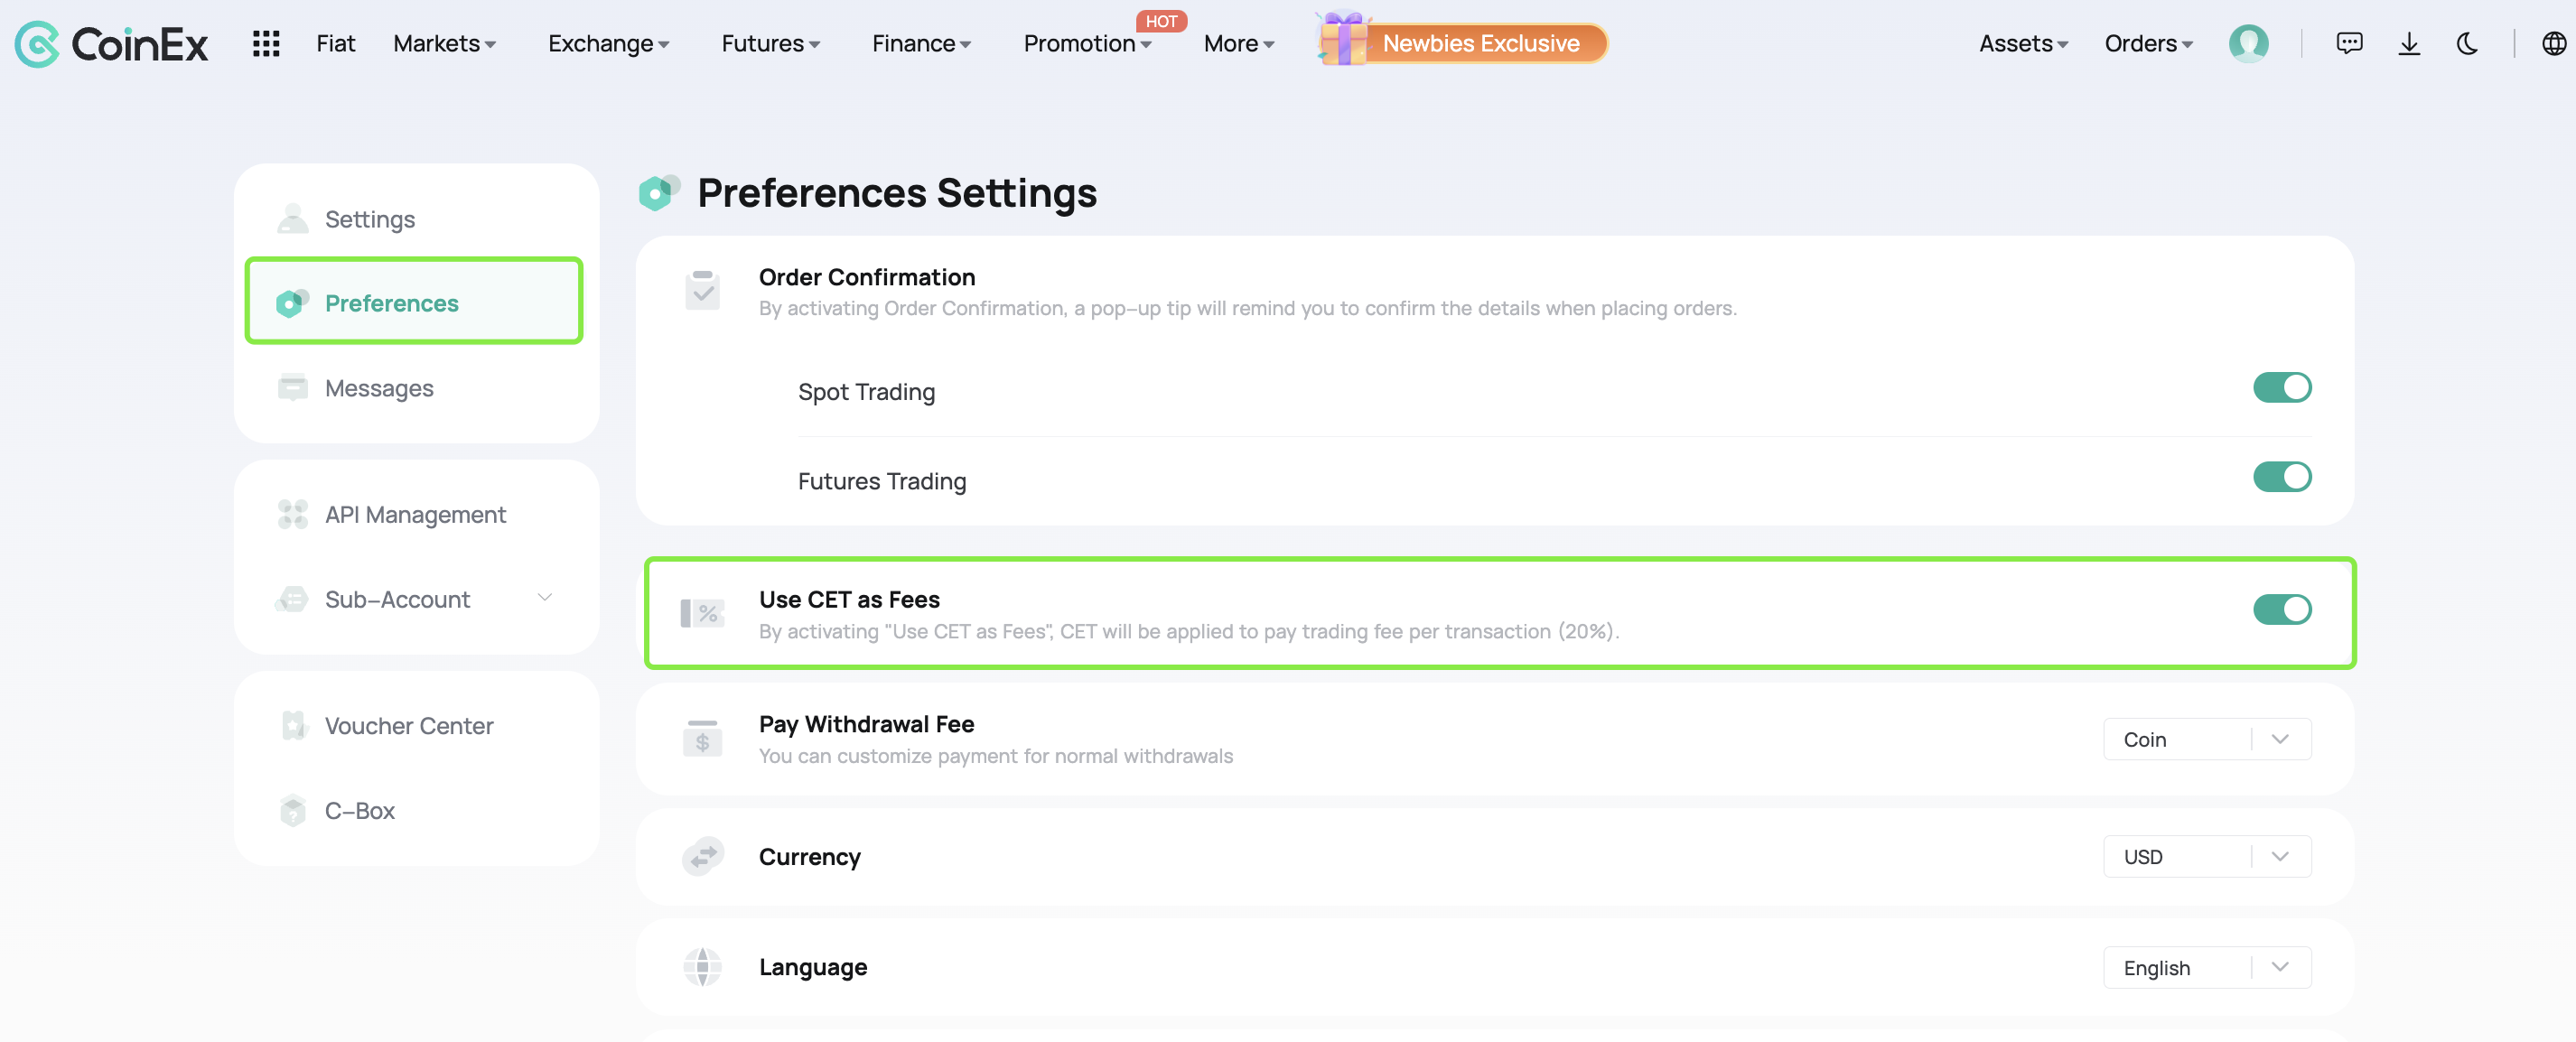This screenshot has height=1042, width=2576.
Task: Click the Preferences sidebar icon
Action: [292, 303]
